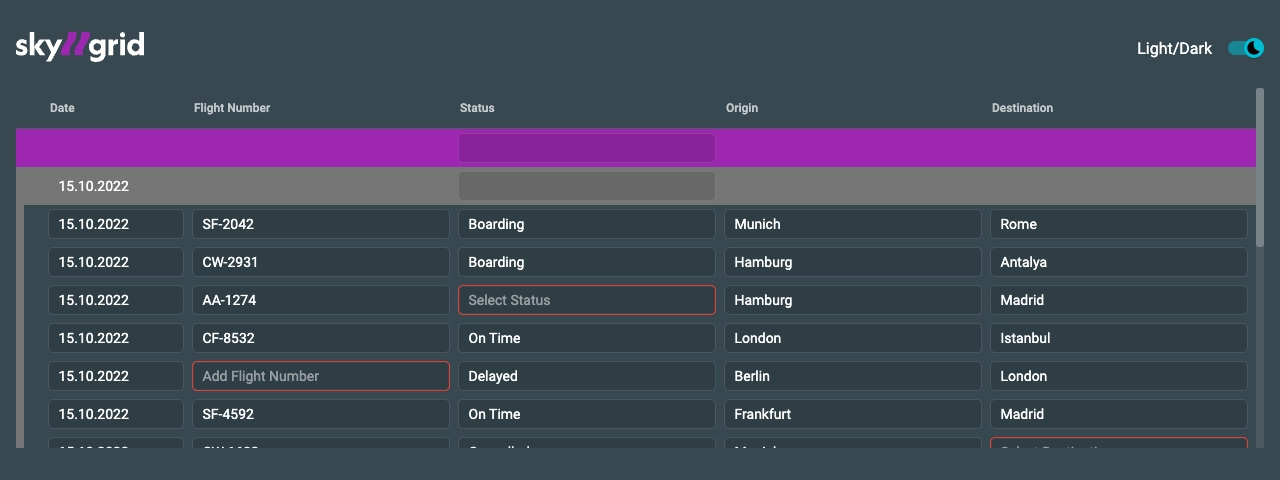The image size is (1280, 480).
Task: Open Hamburg origin for flight AA-1274
Action: pyautogui.click(x=853, y=300)
